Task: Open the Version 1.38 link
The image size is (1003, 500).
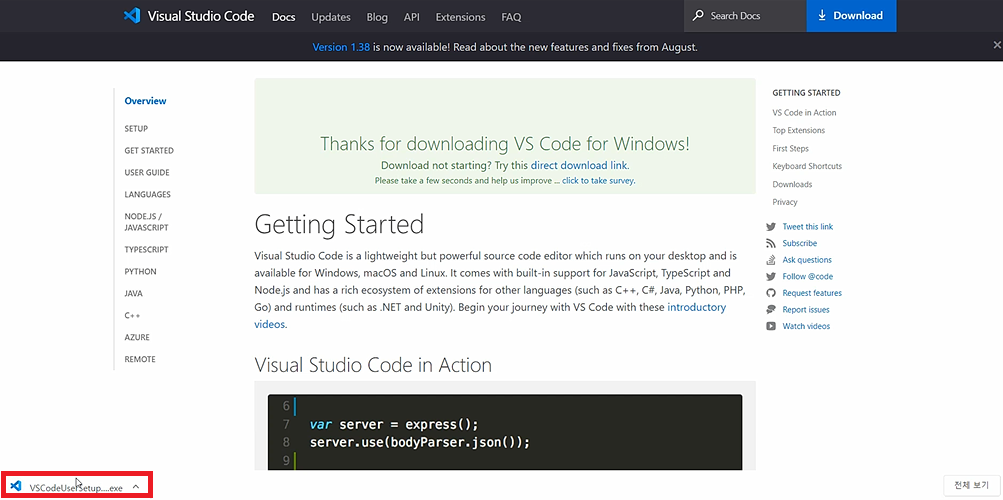Action: pos(341,47)
